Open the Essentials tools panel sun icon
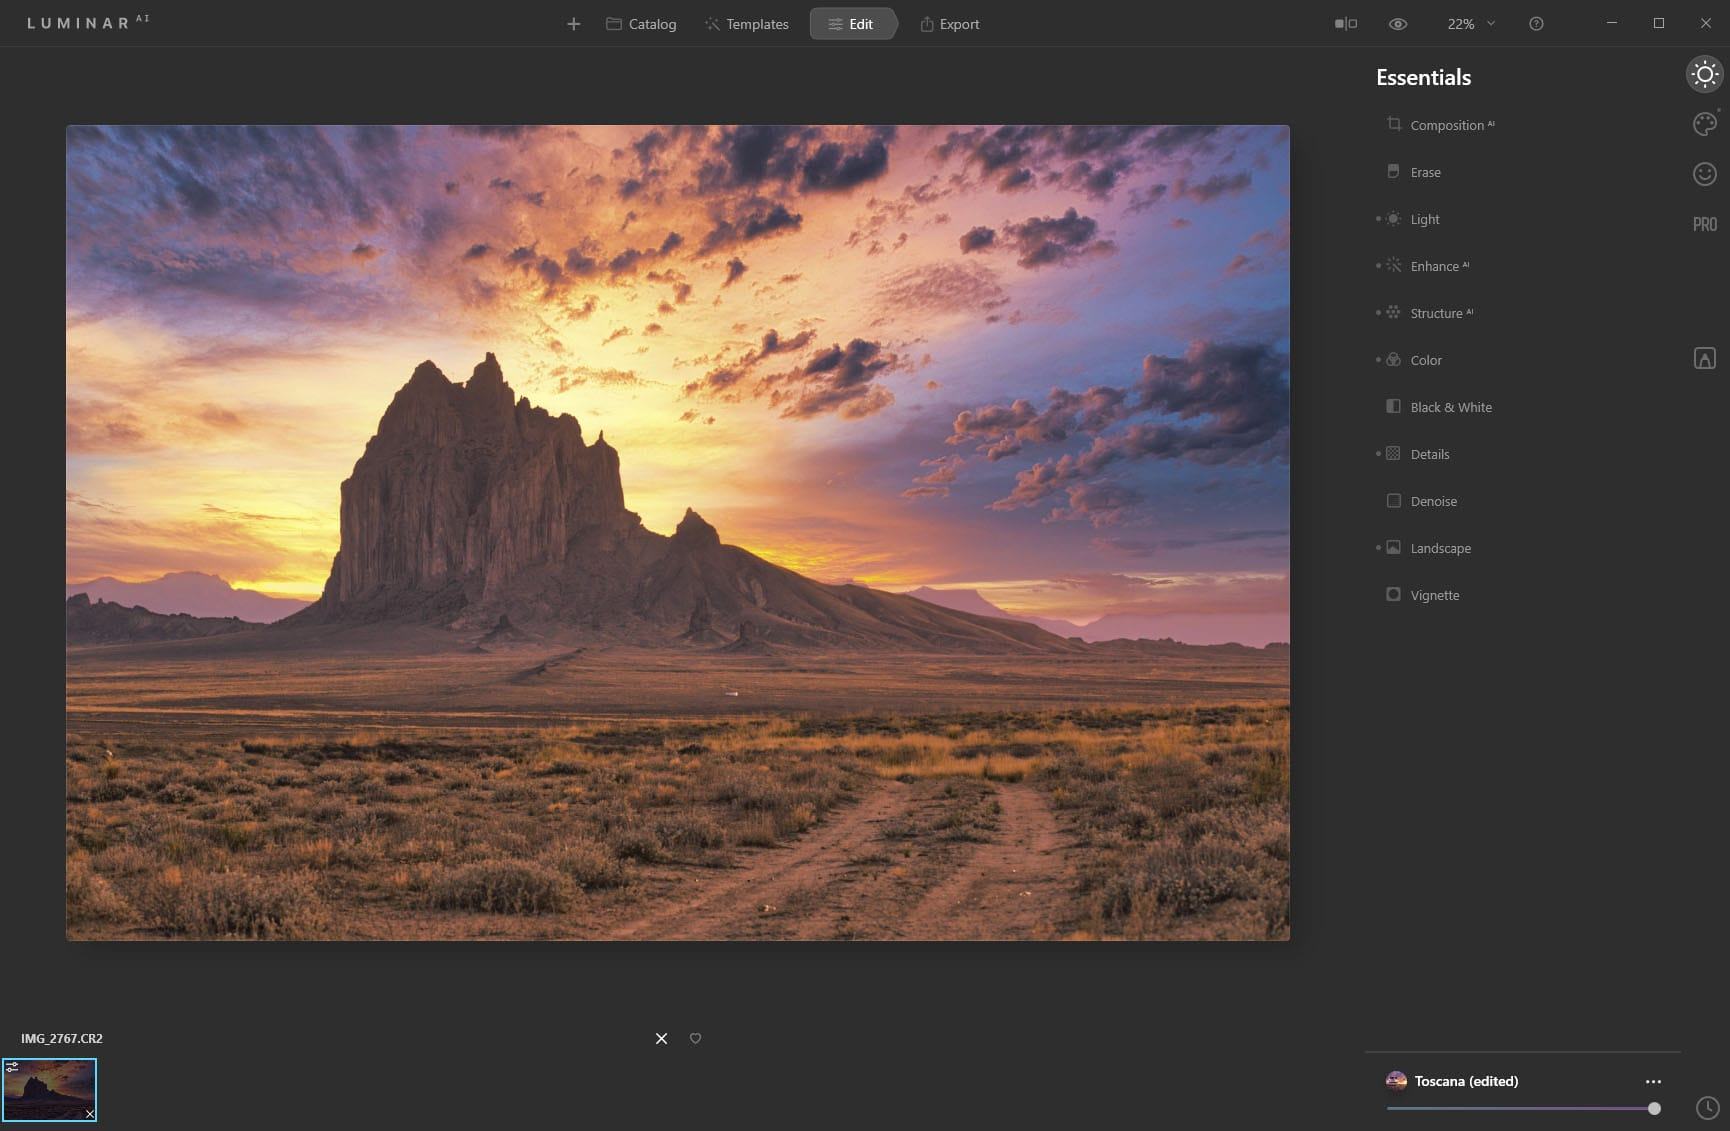This screenshot has width=1730, height=1131. coord(1704,74)
